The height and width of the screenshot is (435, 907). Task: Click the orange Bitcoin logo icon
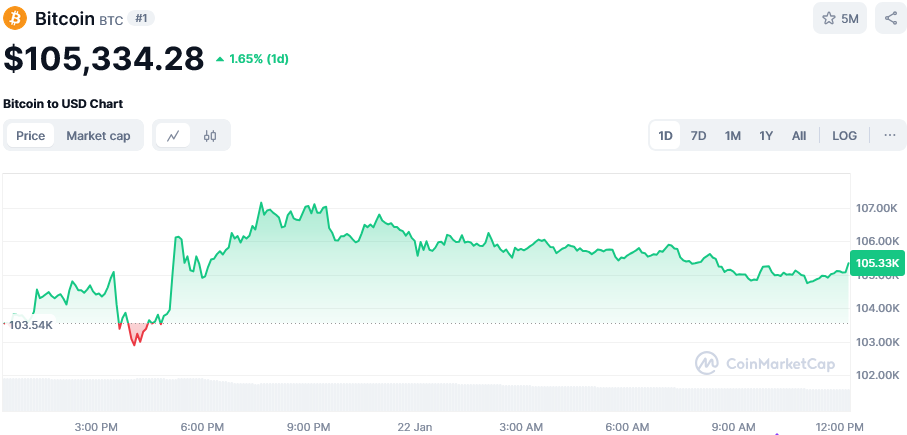(x=15, y=19)
